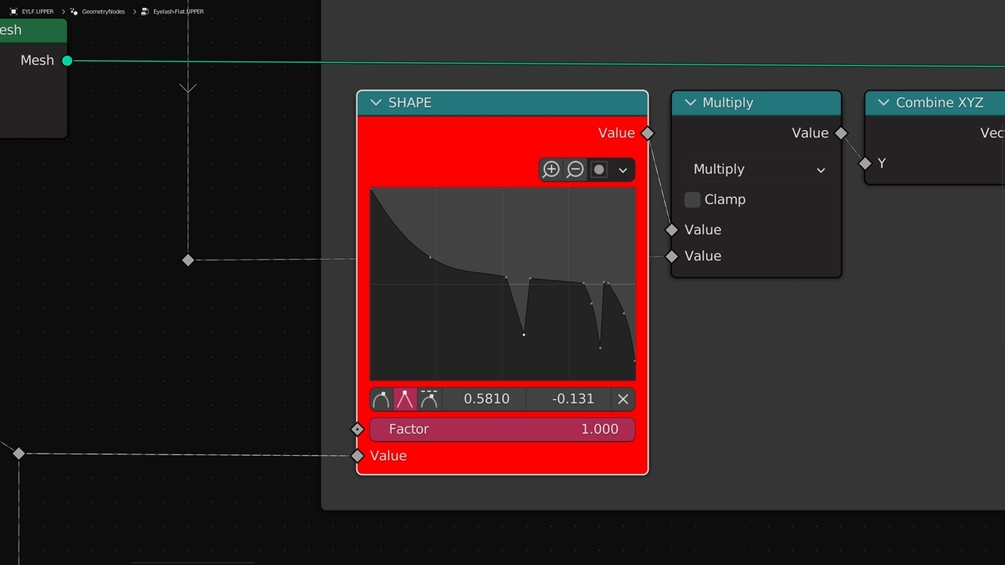
Task: Select the Multiply node header
Action: (756, 102)
